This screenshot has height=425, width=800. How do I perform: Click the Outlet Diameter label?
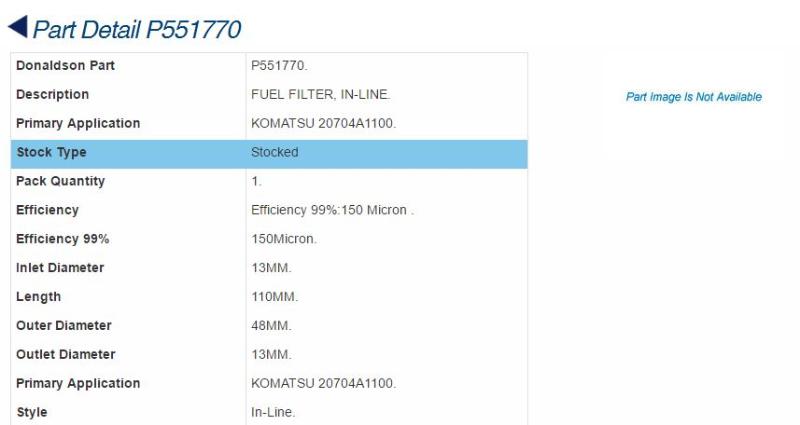65,355
